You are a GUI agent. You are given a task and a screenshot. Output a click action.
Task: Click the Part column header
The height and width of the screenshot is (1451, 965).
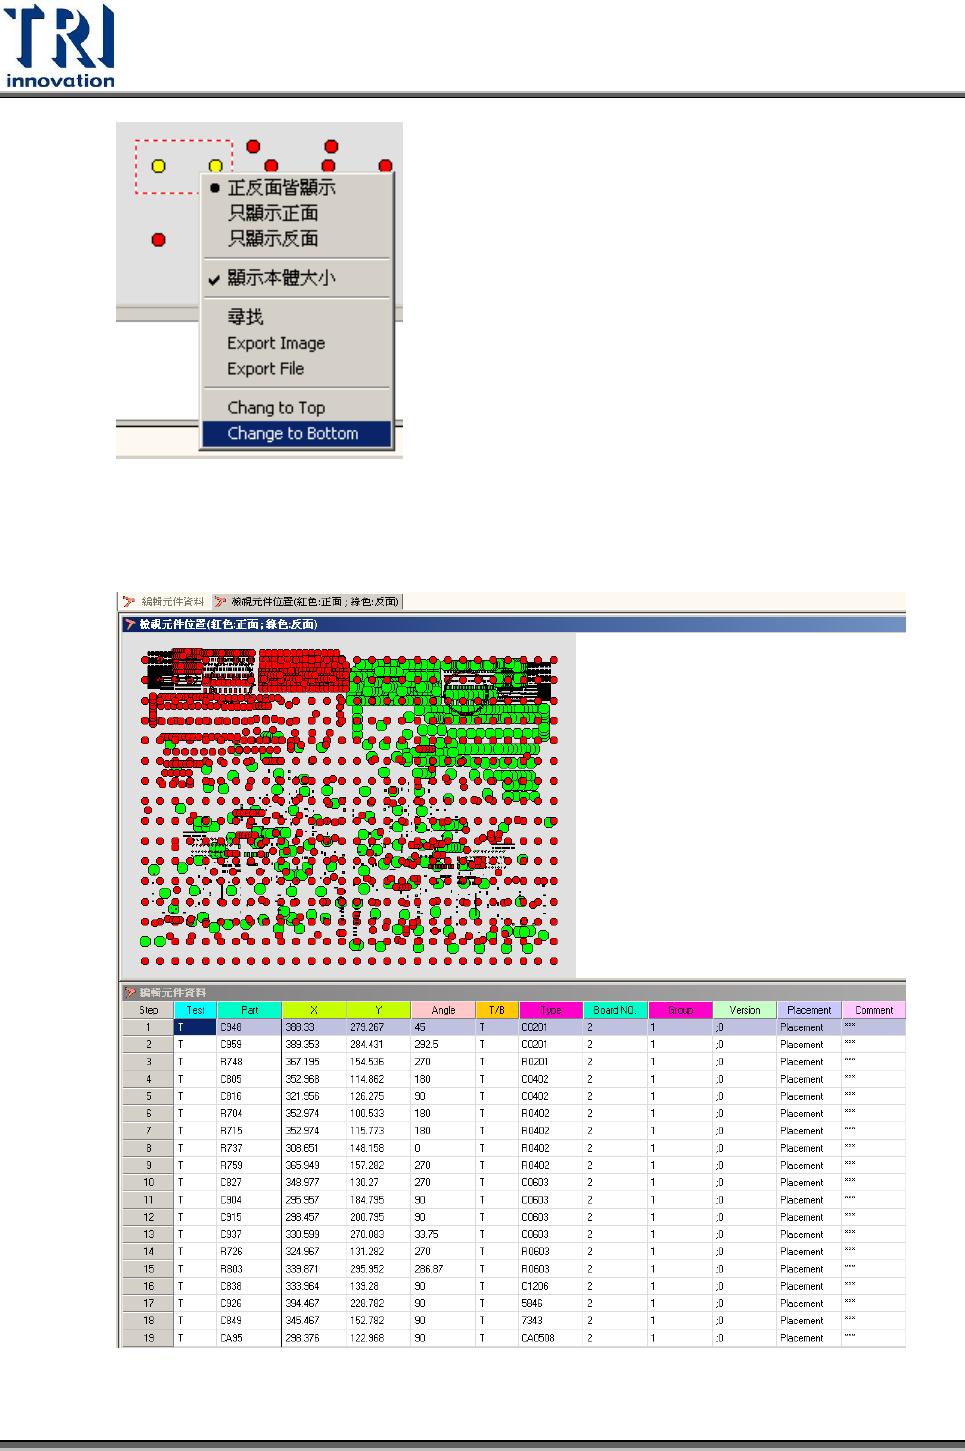[x=250, y=1010]
